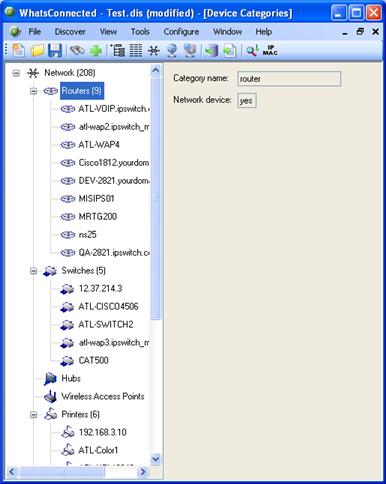386x484 pixels.
Task: Open the Tools menu
Action: tap(140, 32)
